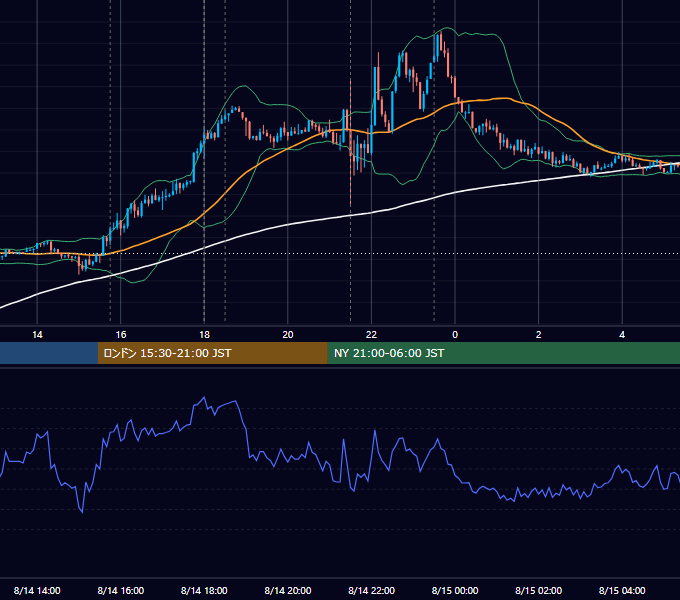This screenshot has height=600, width=680.
Task: Click the 0 hour axis label
Action: coord(455,335)
